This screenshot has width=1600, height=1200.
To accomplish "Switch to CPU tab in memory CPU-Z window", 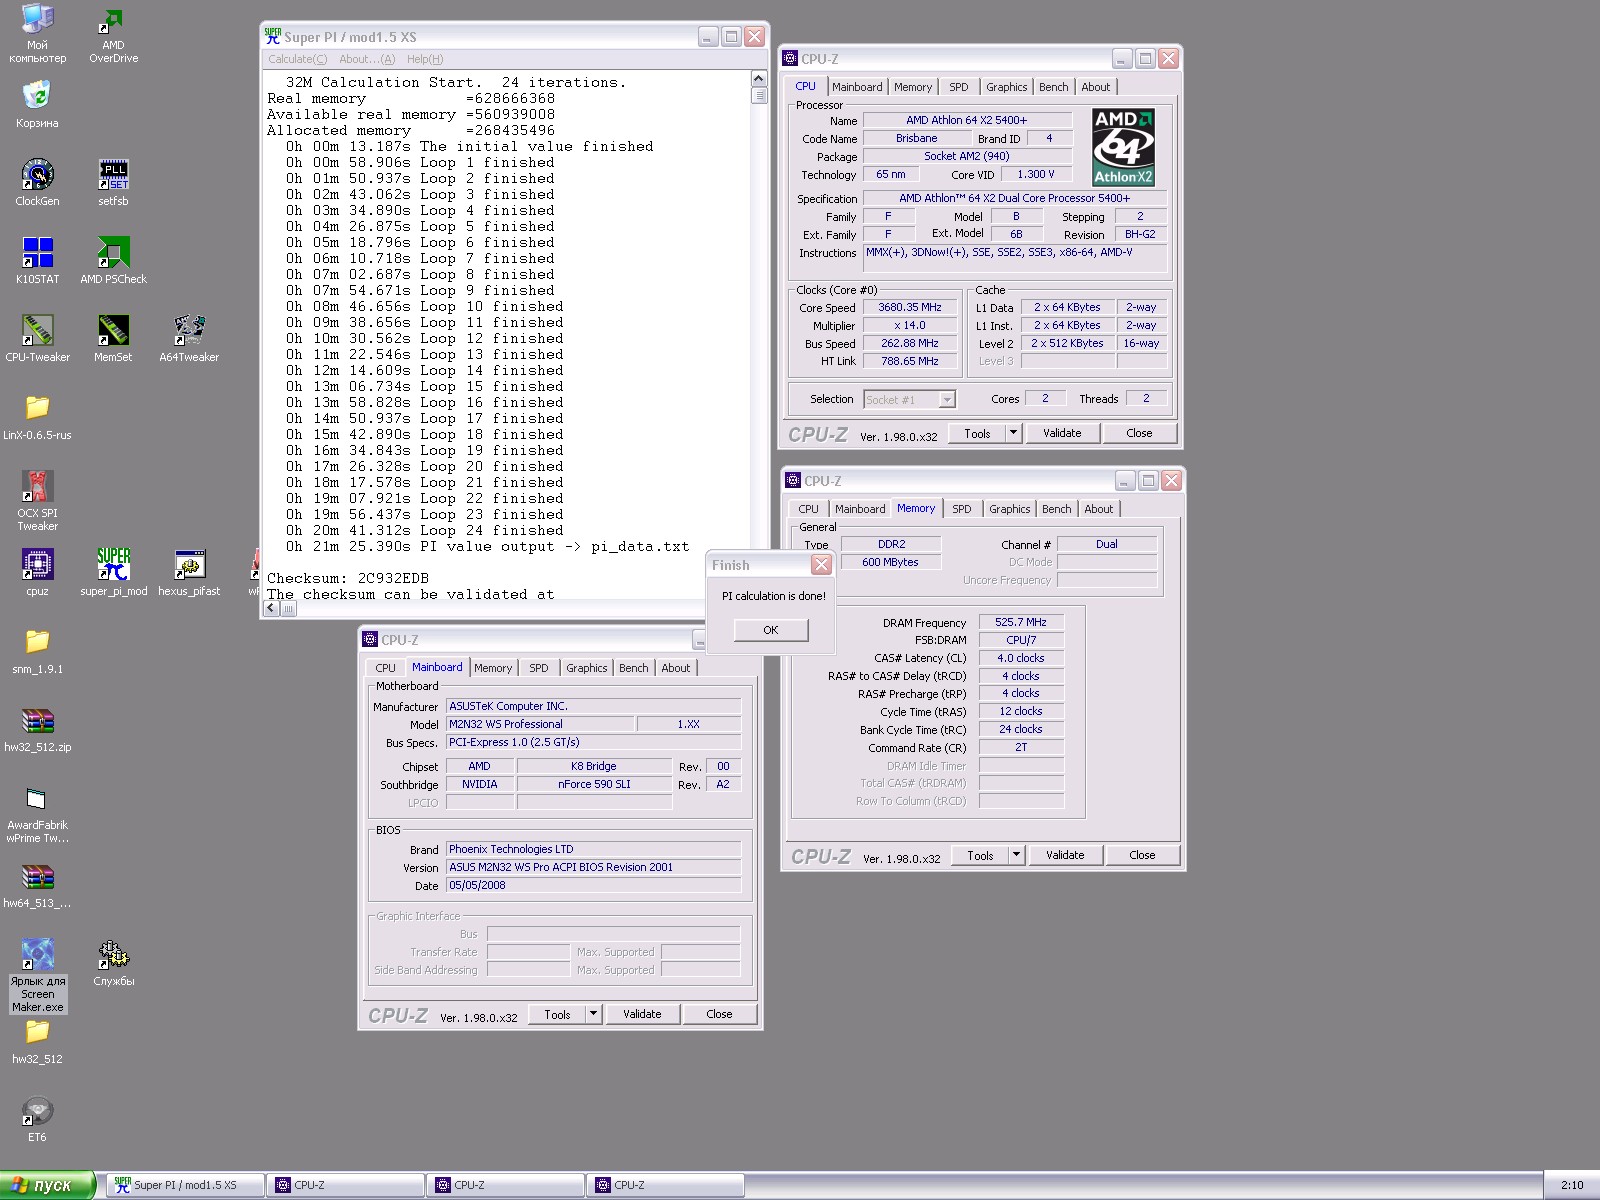I will [808, 509].
